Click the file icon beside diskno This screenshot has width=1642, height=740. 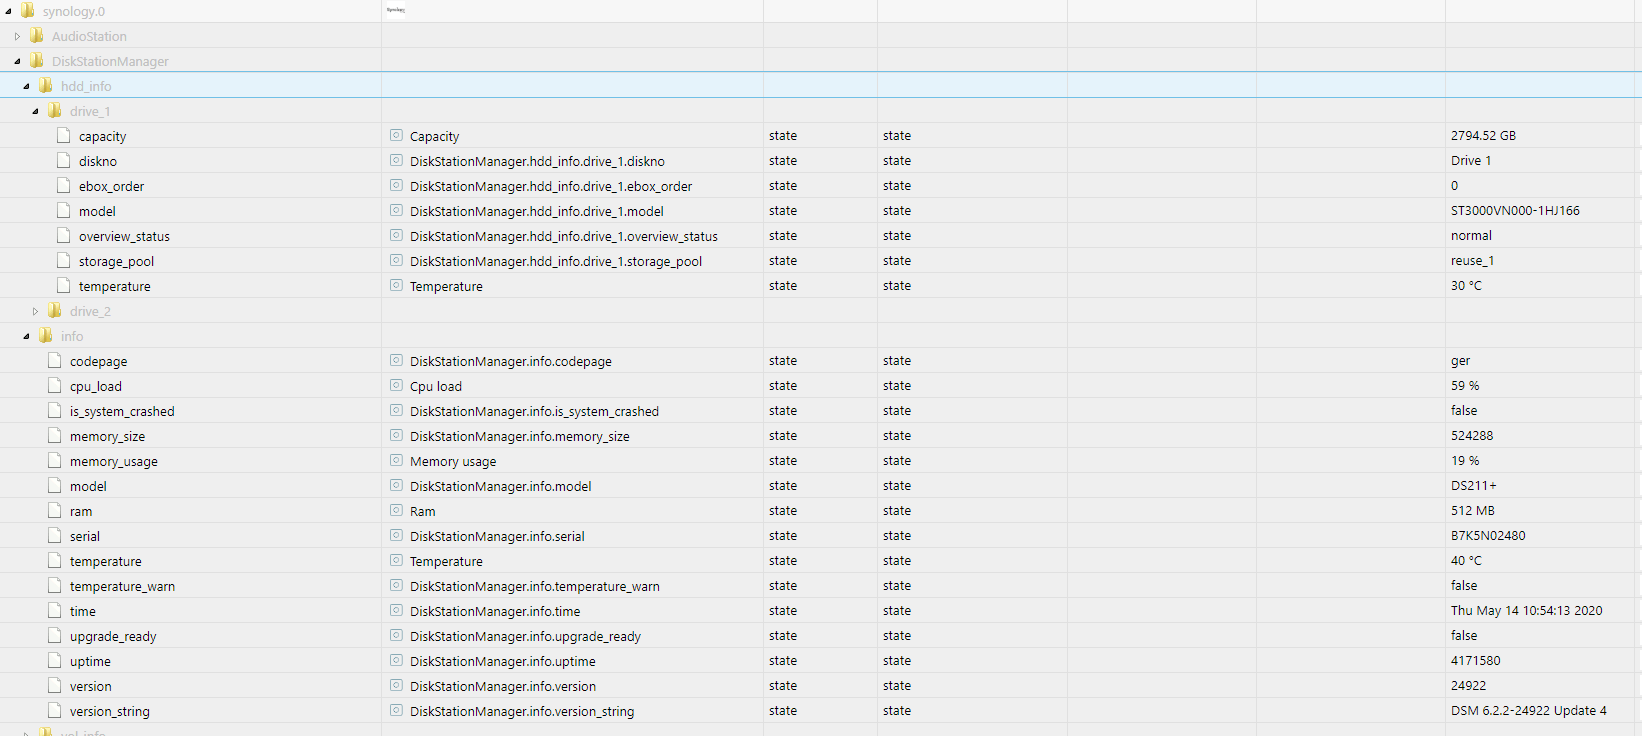pos(64,160)
